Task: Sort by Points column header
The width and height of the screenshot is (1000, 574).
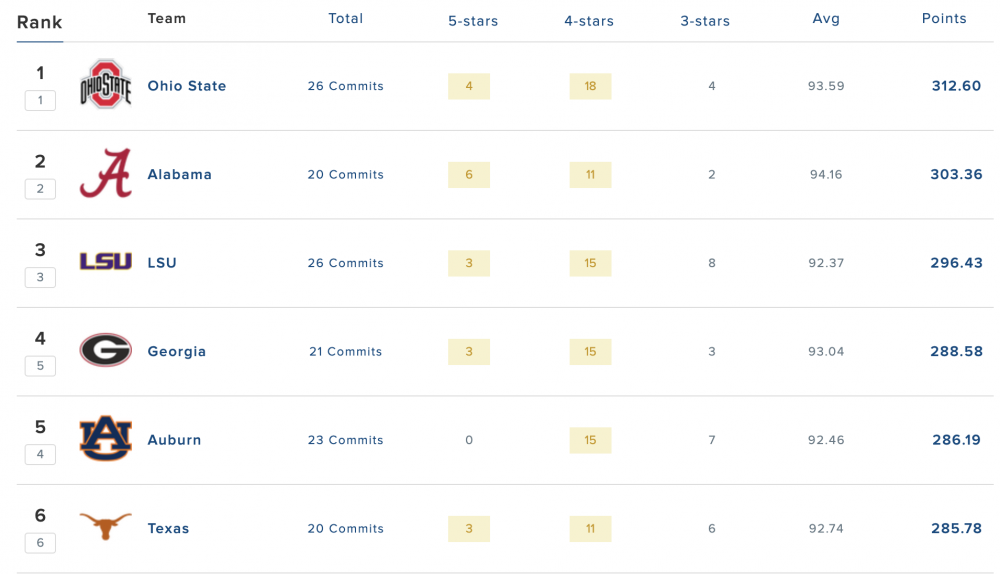Action: click(x=944, y=19)
